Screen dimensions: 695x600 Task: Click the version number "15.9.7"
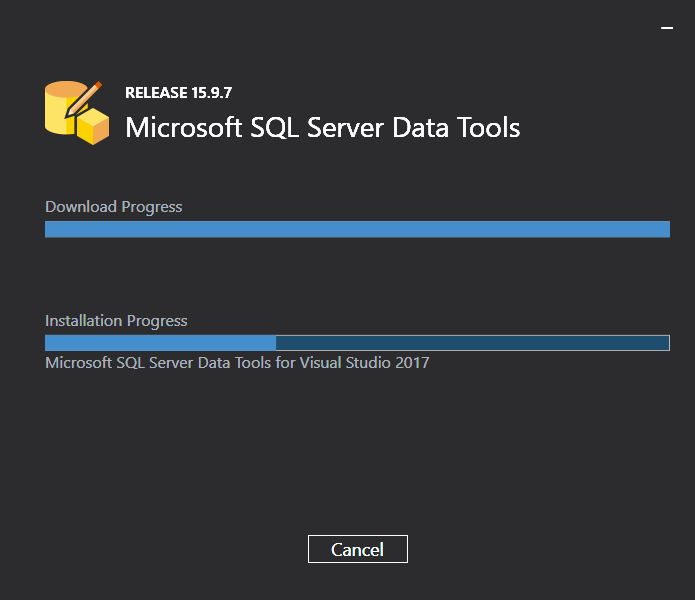click(211, 93)
